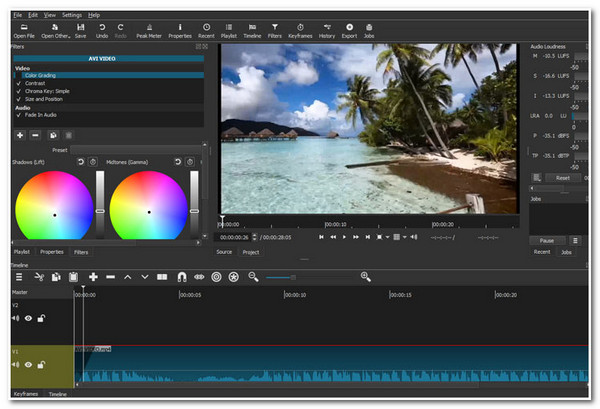Copy filters with the copy icon
The height and width of the screenshot is (409, 600).
[x=53, y=135]
